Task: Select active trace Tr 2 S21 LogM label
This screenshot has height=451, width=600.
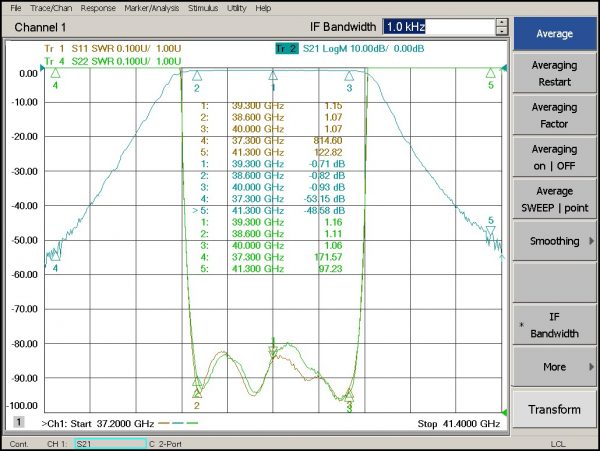Action: (350, 49)
